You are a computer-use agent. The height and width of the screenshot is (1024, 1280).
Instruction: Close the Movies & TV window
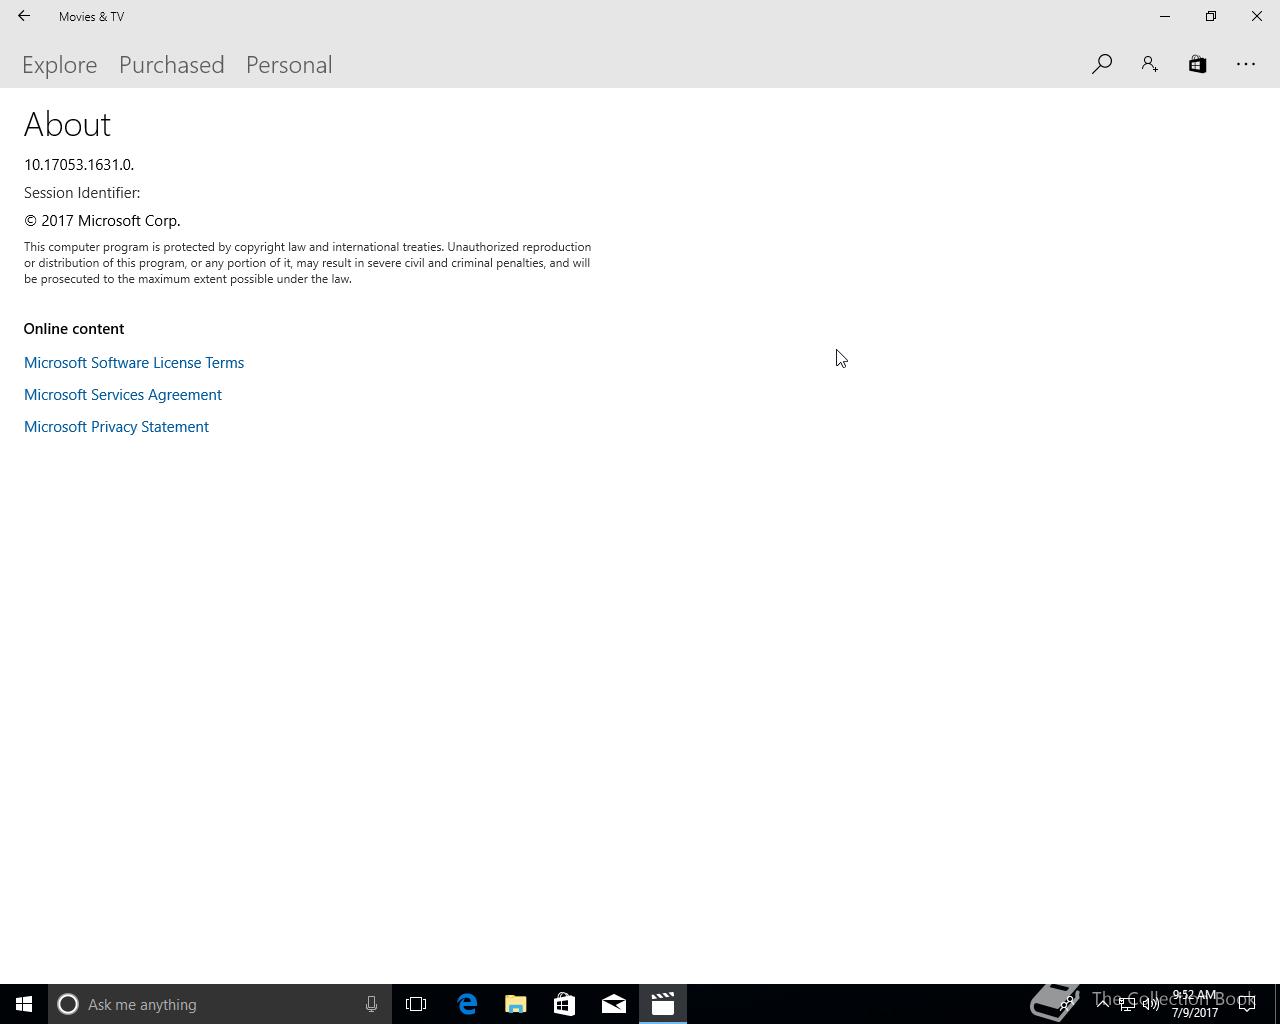click(x=1257, y=16)
